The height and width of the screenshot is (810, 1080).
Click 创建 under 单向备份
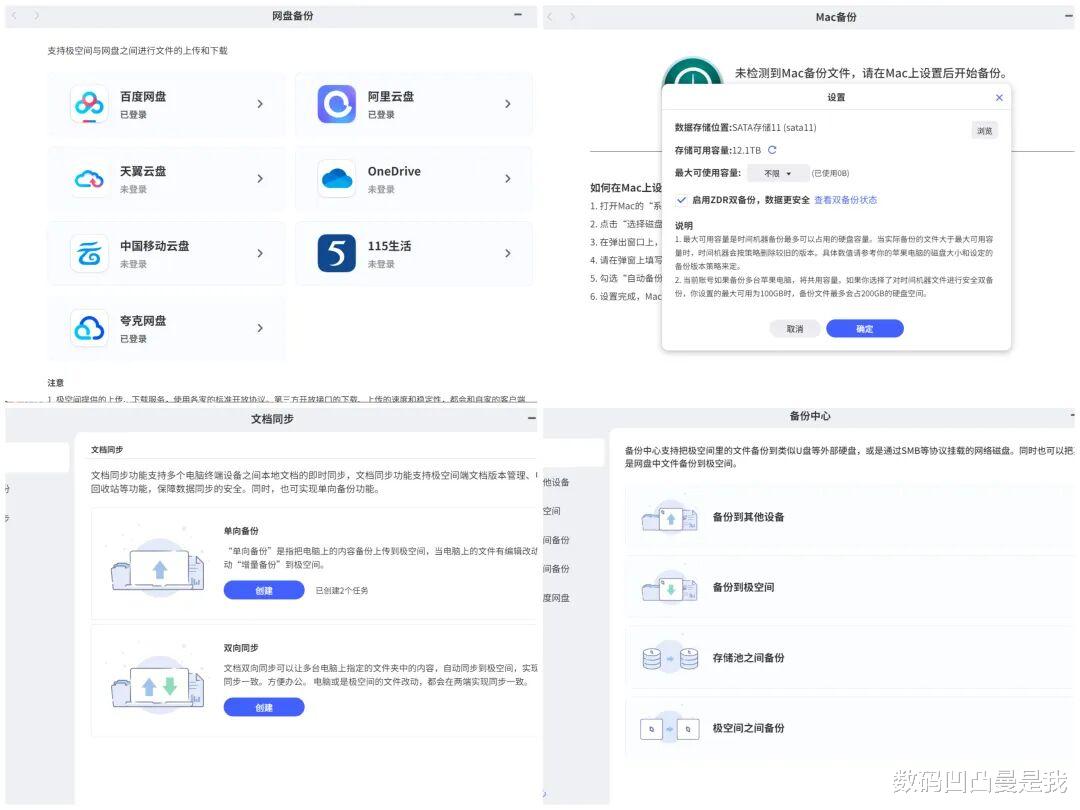pos(264,591)
